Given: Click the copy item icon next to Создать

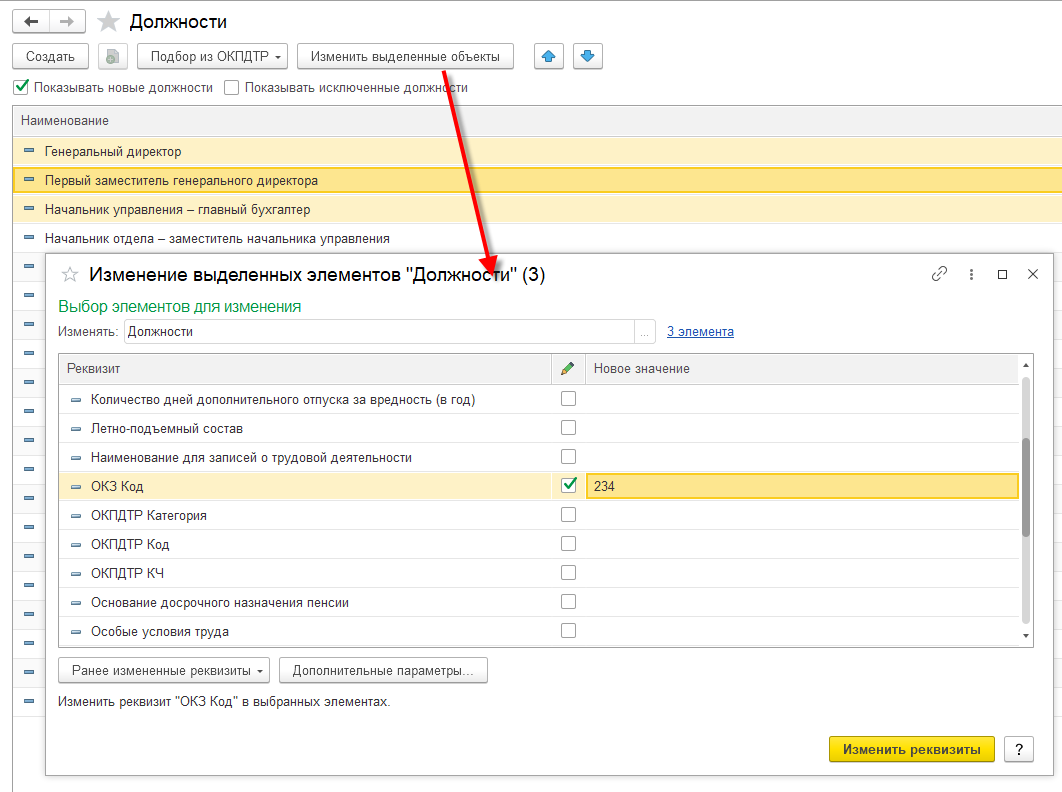Looking at the screenshot, I should click(113, 57).
